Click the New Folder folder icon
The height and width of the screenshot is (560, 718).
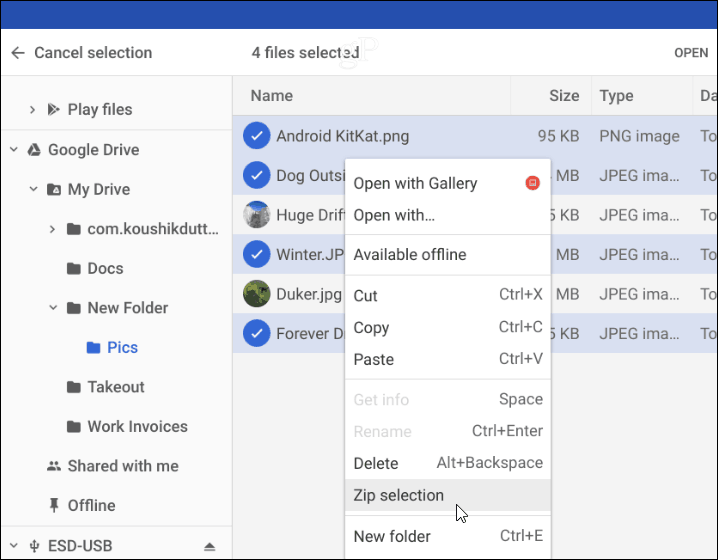click(73, 308)
